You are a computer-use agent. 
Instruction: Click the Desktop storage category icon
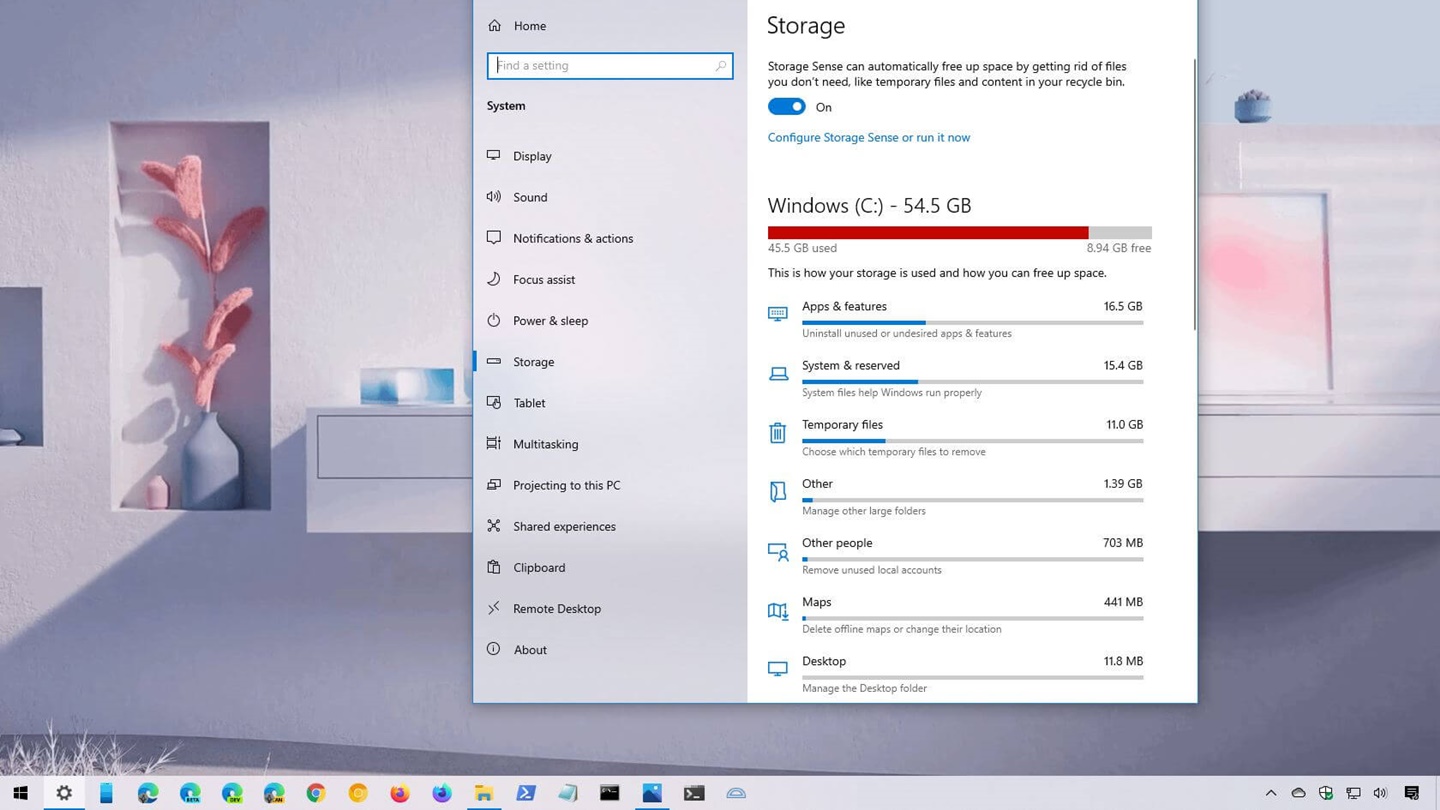pyautogui.click(x=777, y=669)
